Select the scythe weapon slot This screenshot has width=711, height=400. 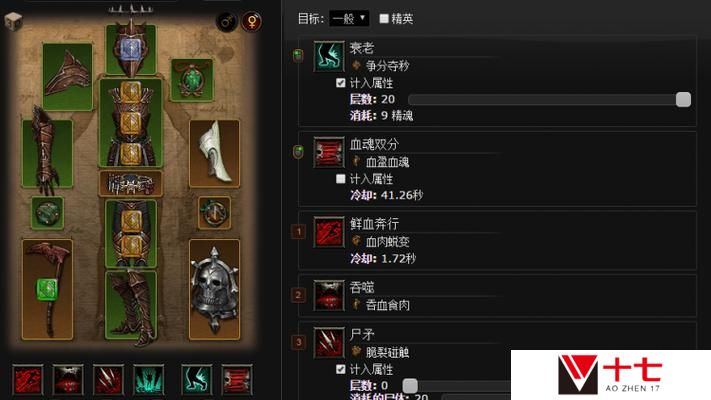point(47,289)
